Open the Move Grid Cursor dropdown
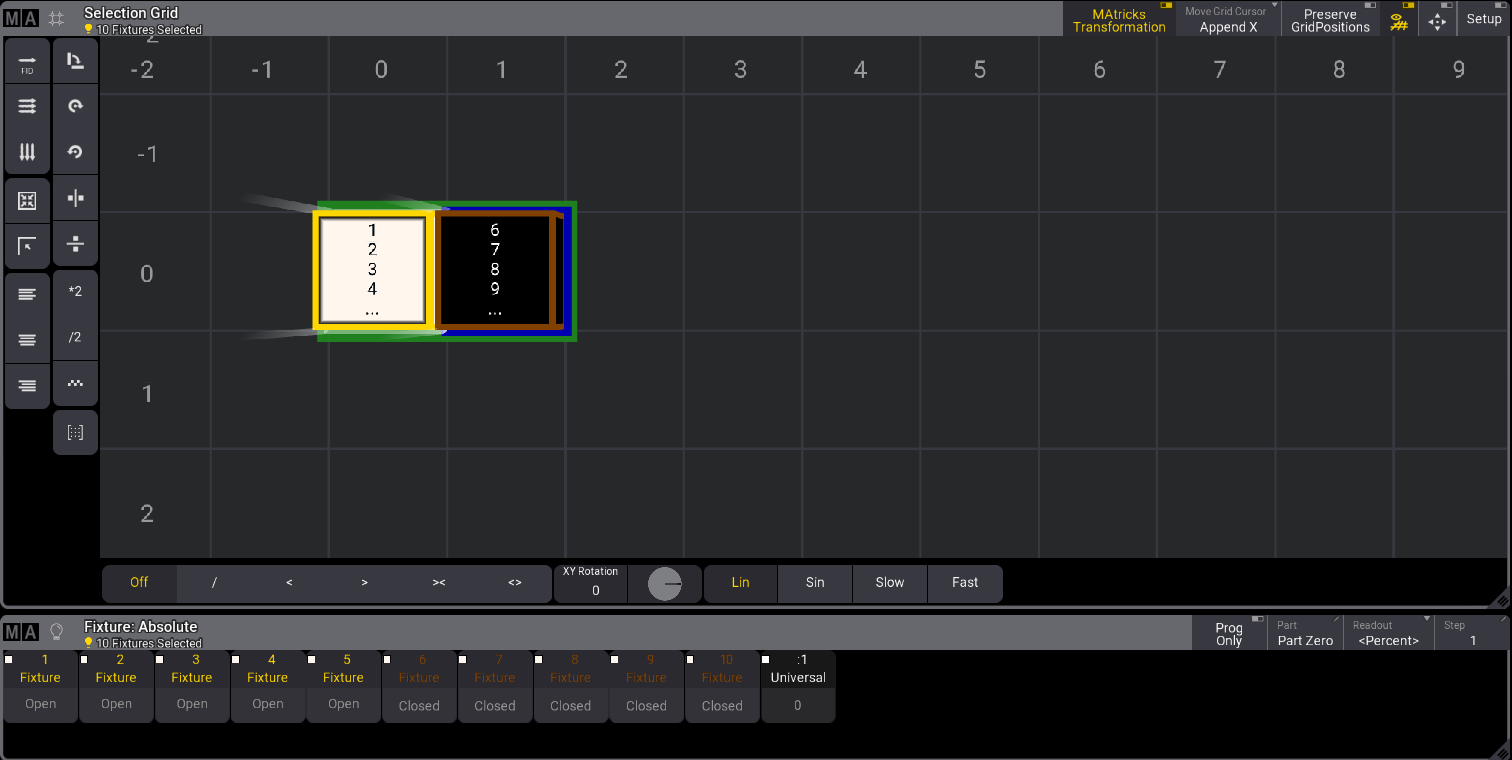 click(1228, 20)
